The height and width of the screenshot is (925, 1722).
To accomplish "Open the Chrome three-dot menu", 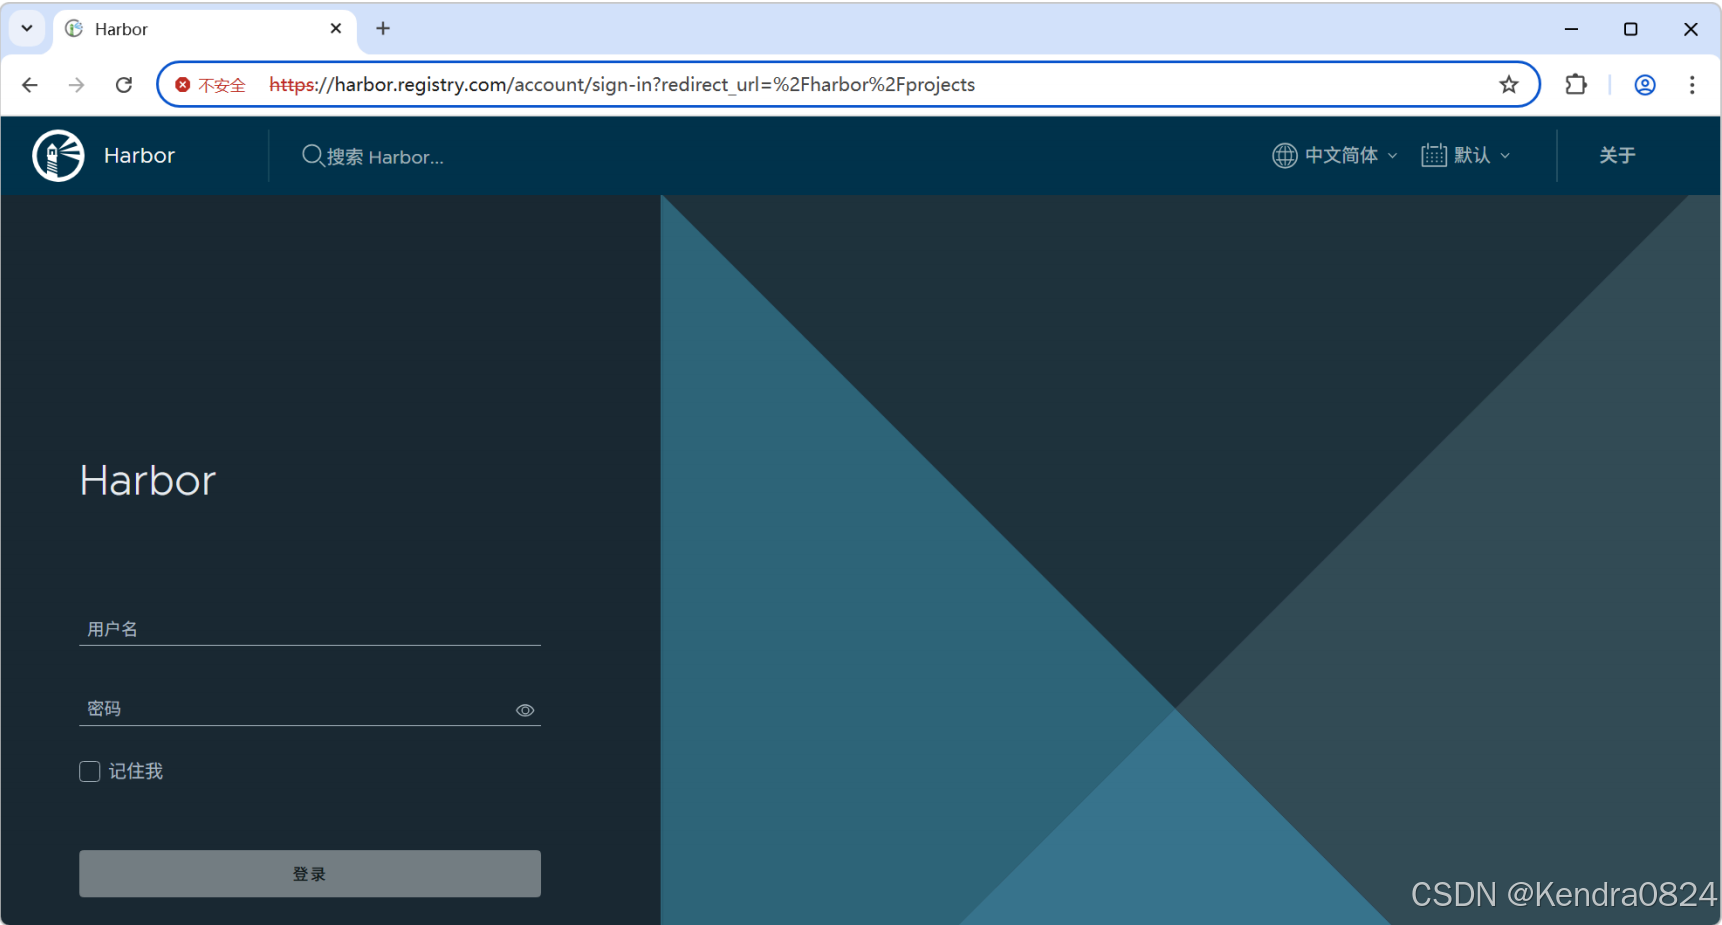I will [1692, 85].
